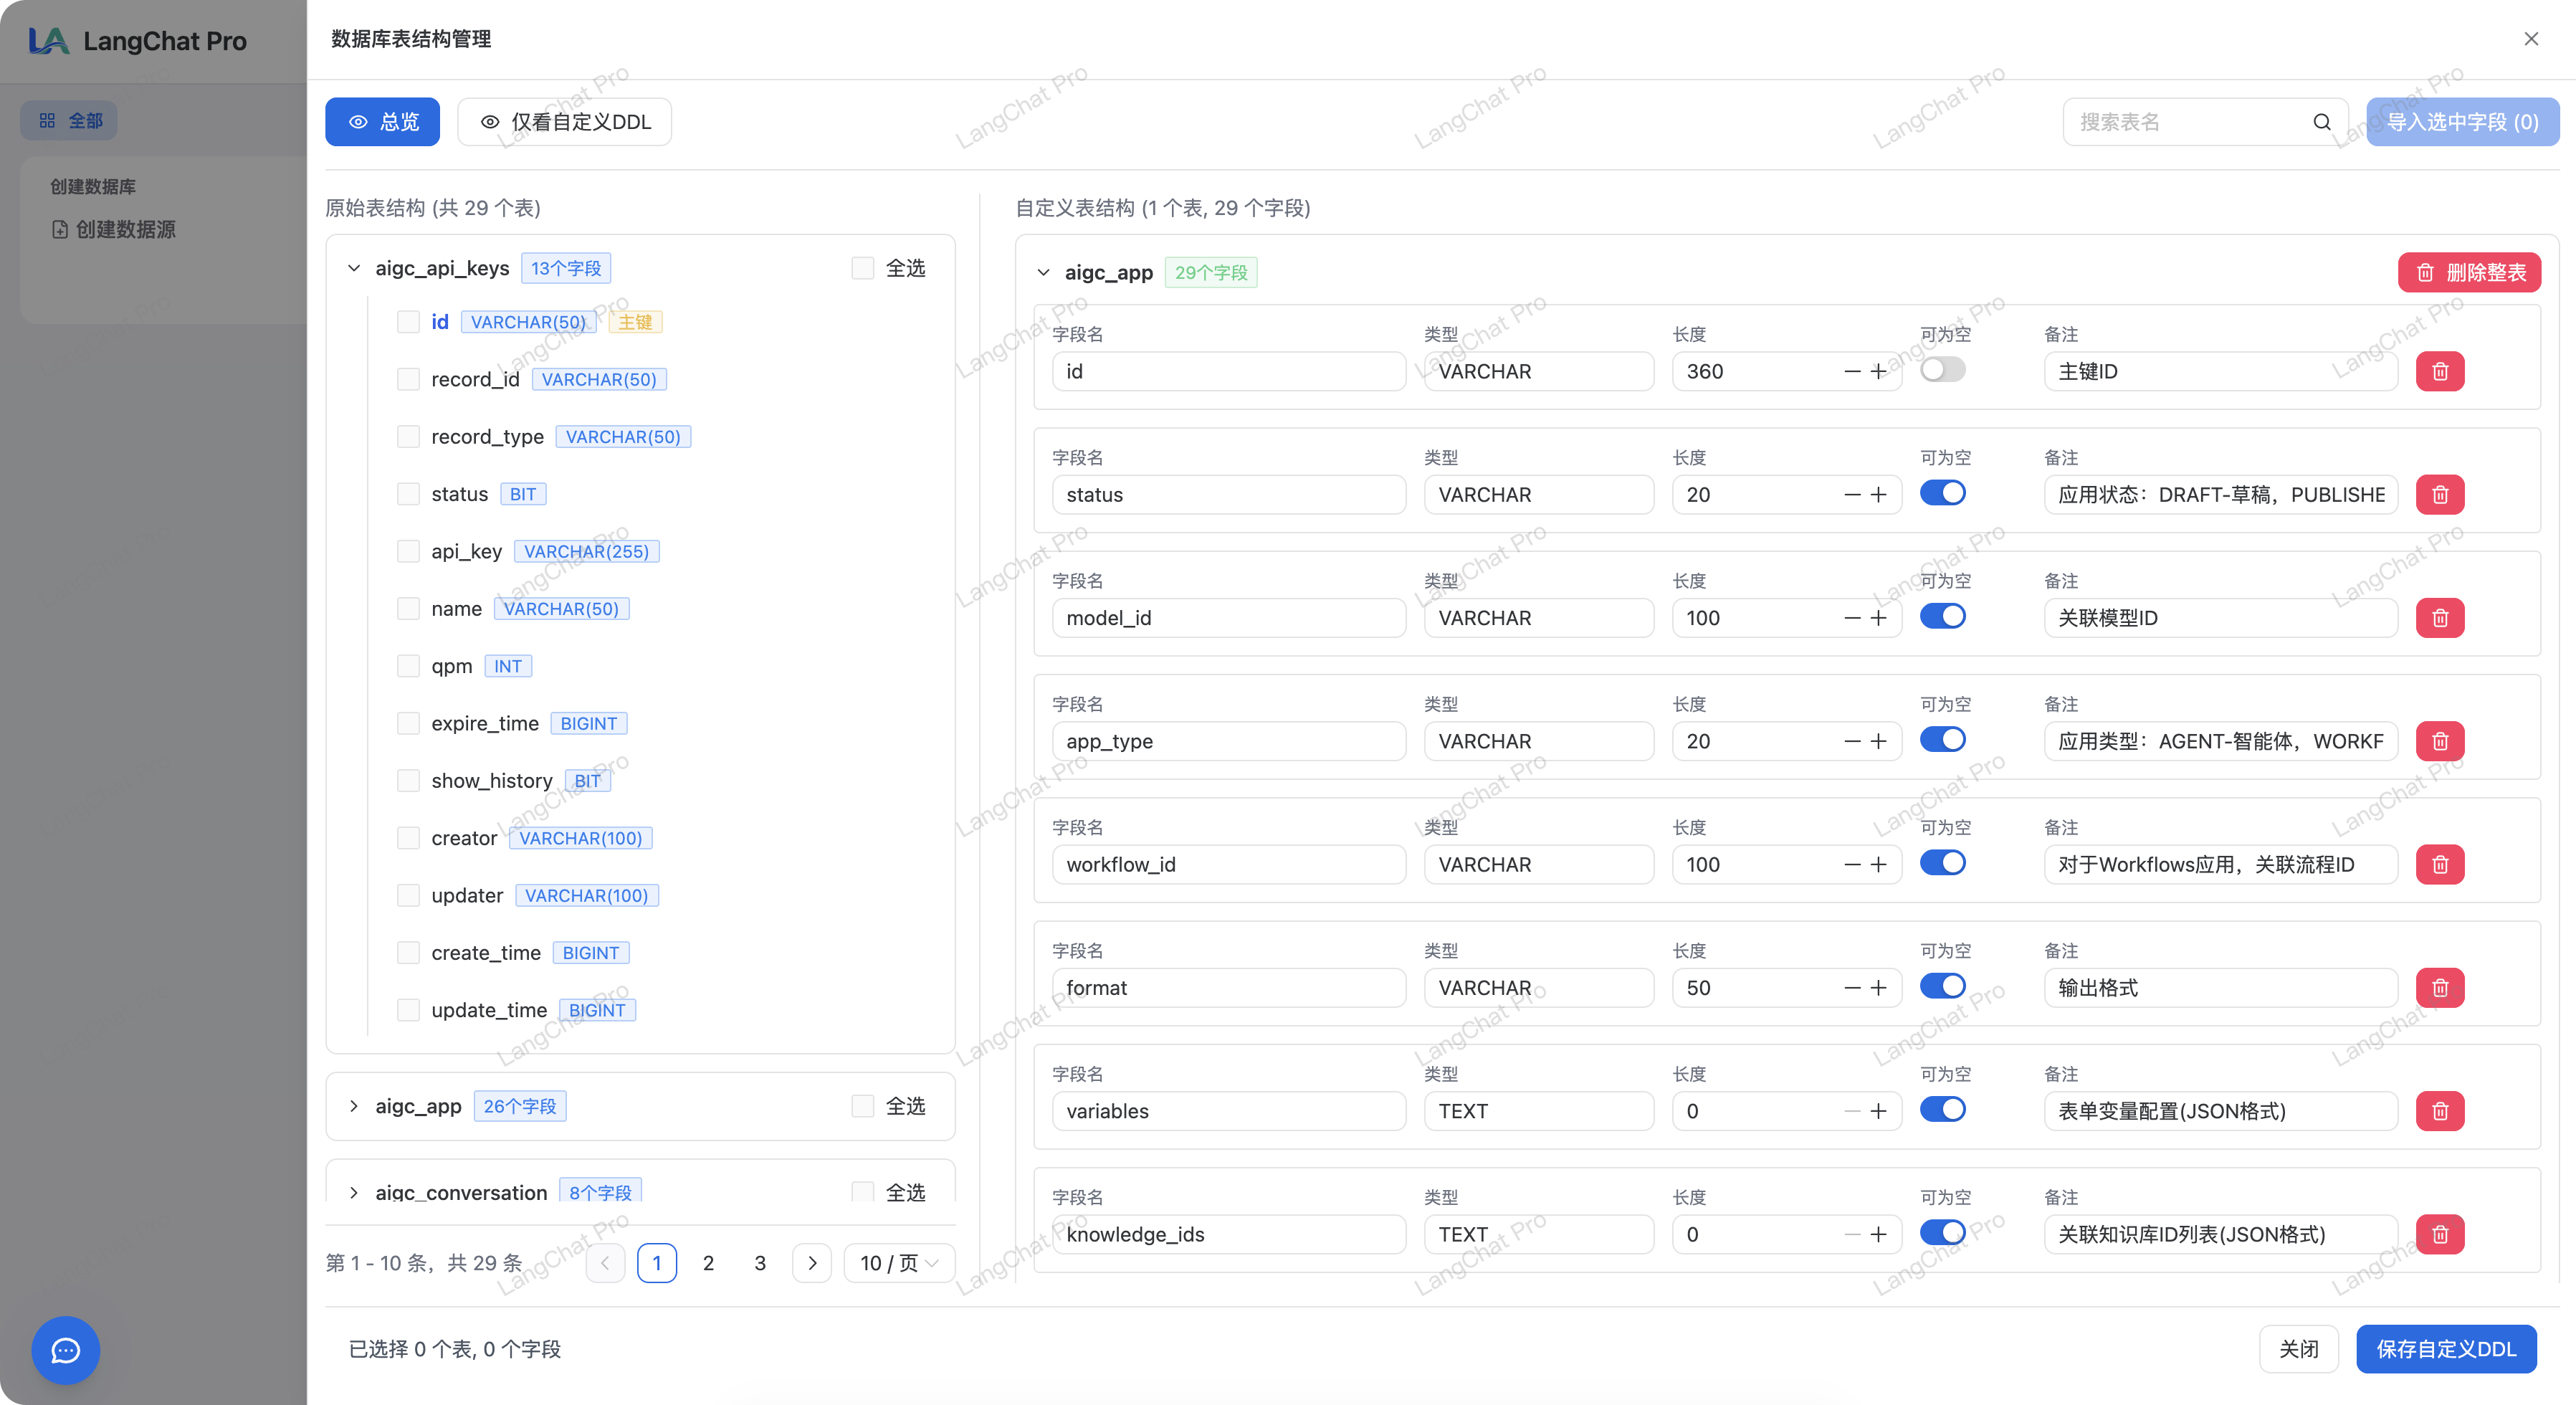Enable nullable toggle for id field
Viewport: 2576px width, 1405px height.
(x=1942, y=370)
